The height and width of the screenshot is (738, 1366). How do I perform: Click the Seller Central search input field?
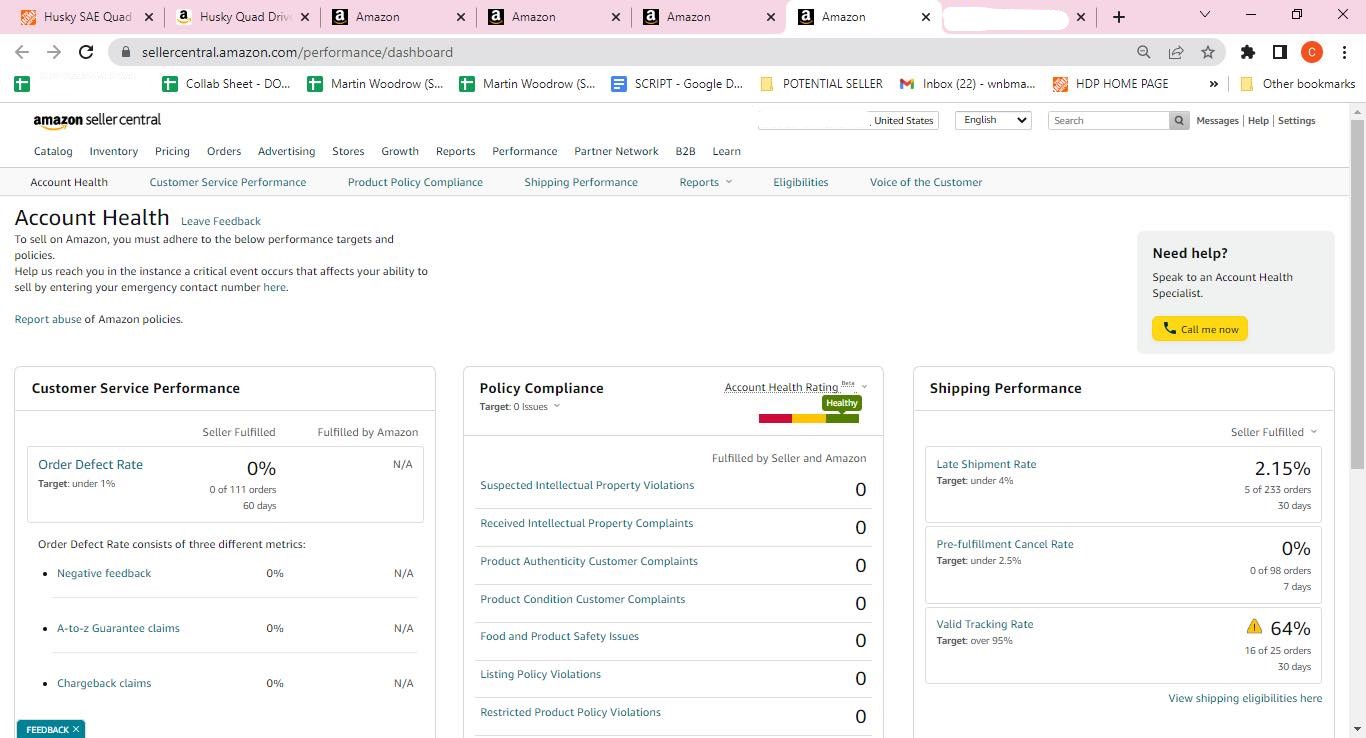pos(1109,120)
